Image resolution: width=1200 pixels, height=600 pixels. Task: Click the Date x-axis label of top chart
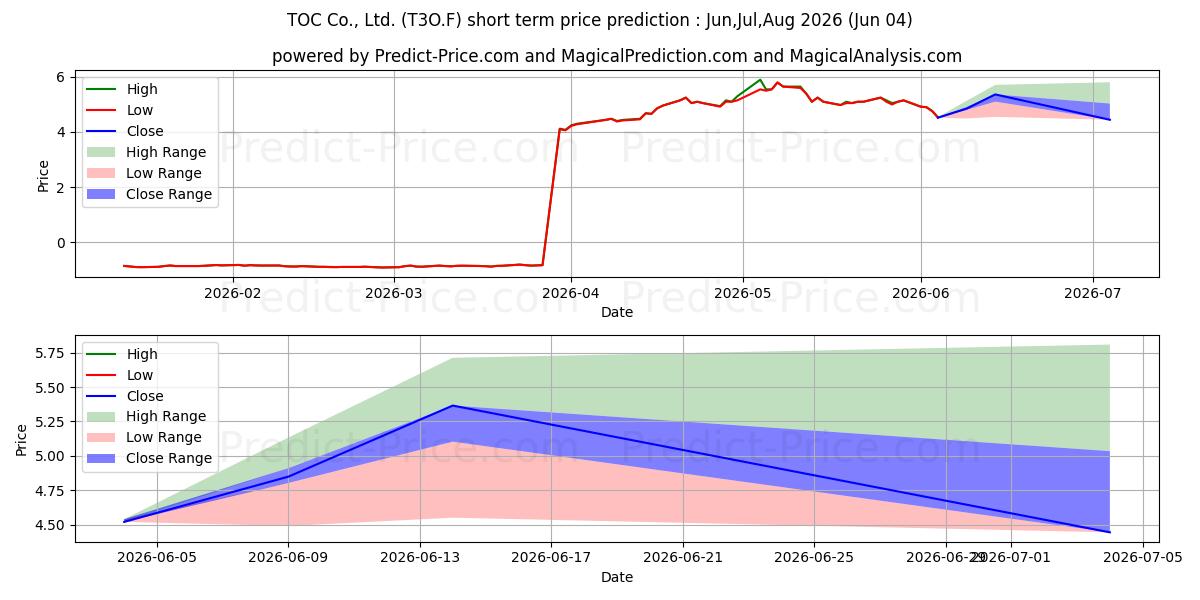pyautogui.click(x=617, y=313)
